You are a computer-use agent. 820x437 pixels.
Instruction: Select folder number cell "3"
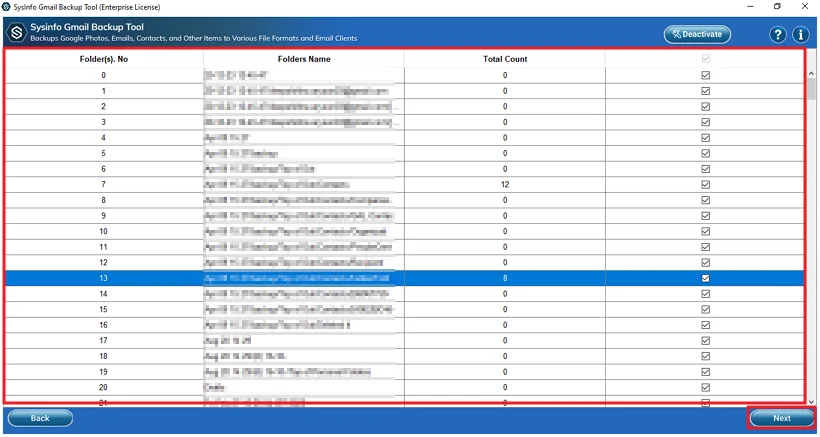click(104, 122)
